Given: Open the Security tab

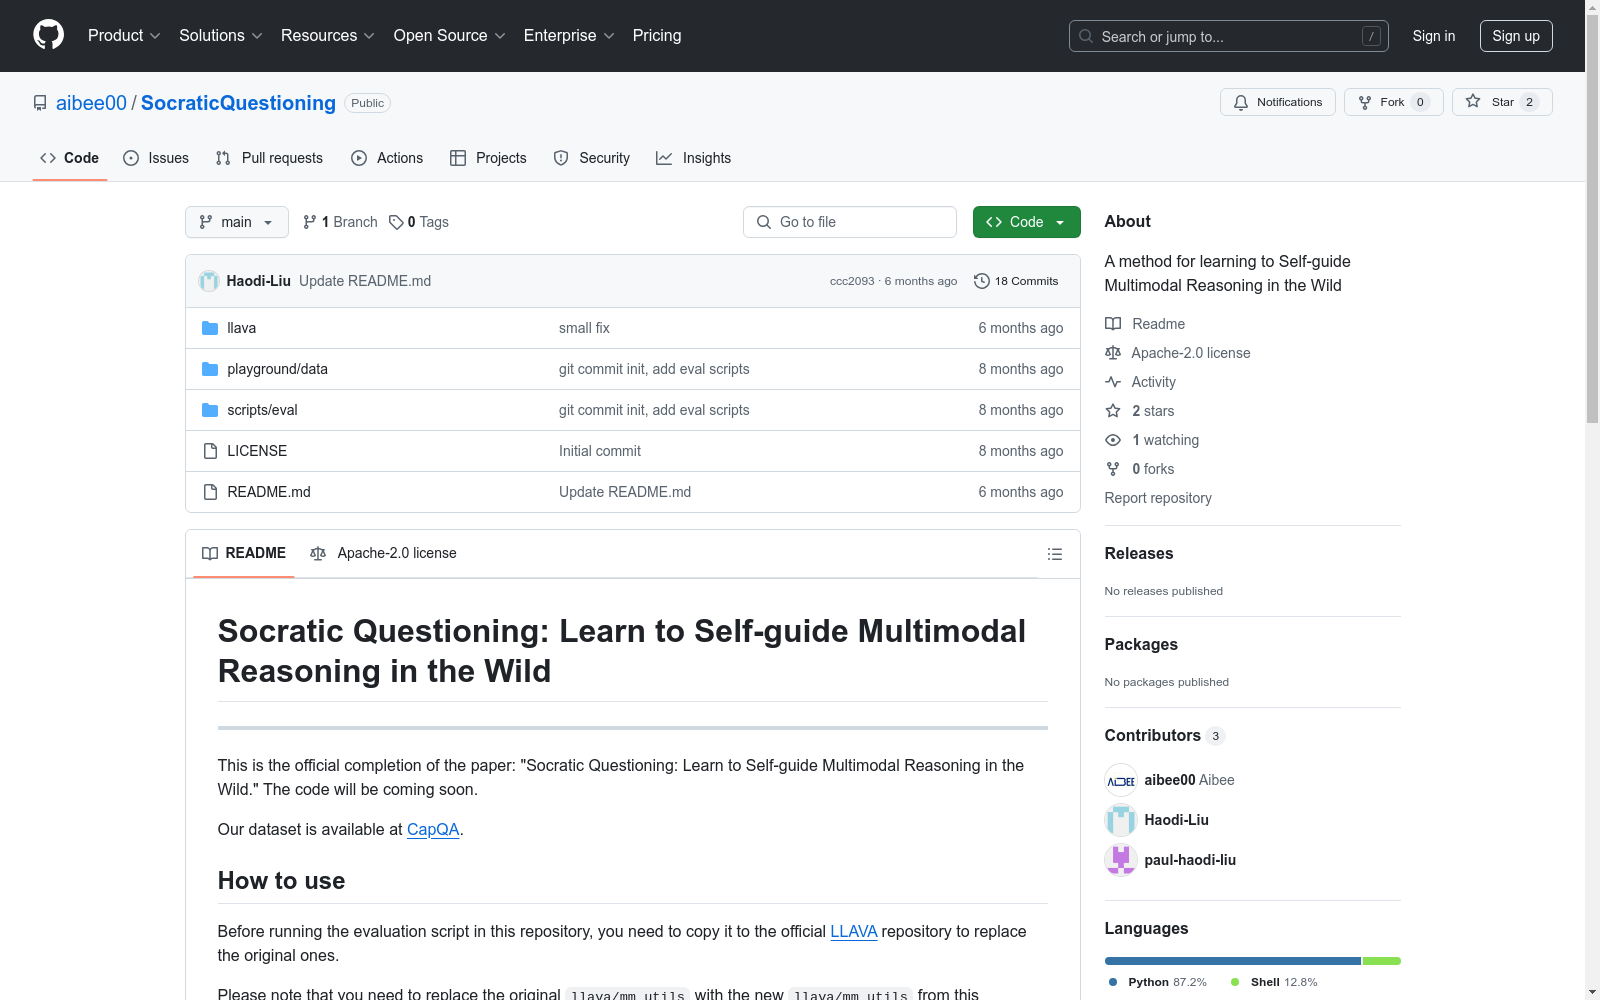Looking at the screenshot, I should click(592, 158).
